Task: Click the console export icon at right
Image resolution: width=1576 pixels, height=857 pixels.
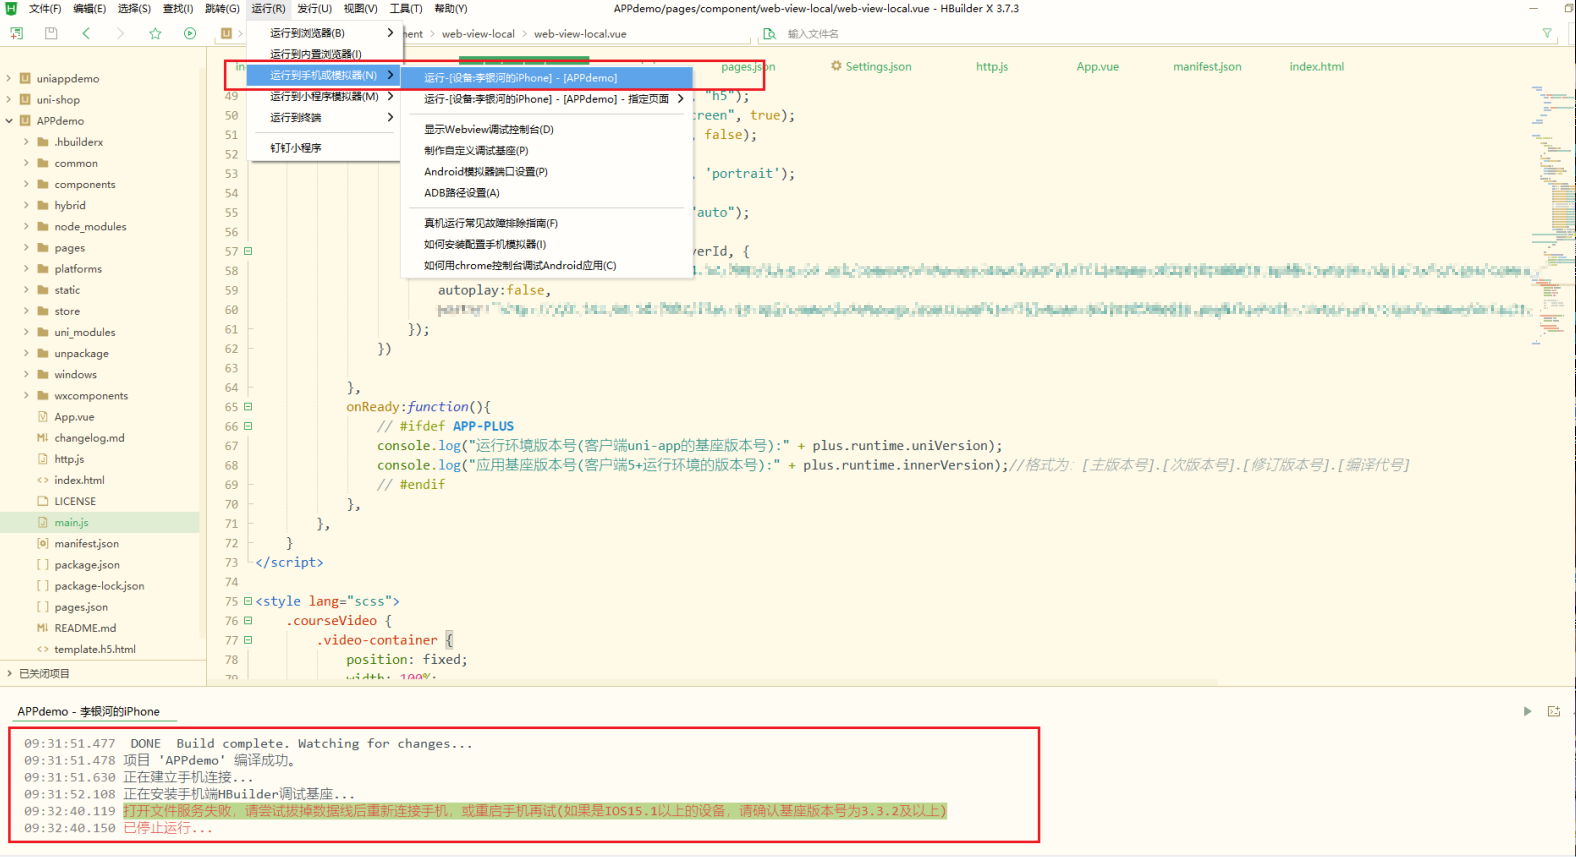Action: tap(1554, 711)
